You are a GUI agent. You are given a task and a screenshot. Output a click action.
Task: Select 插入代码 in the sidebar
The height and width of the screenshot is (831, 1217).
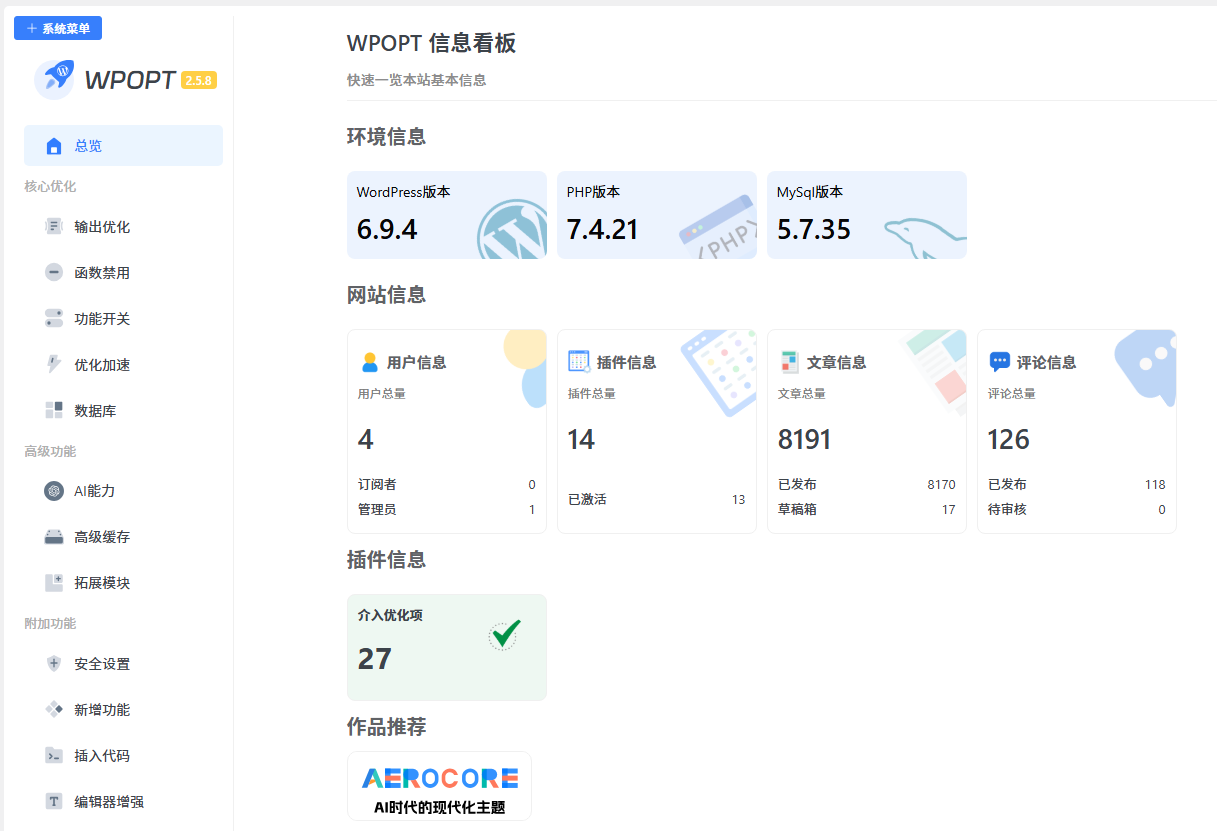[102, 756]
